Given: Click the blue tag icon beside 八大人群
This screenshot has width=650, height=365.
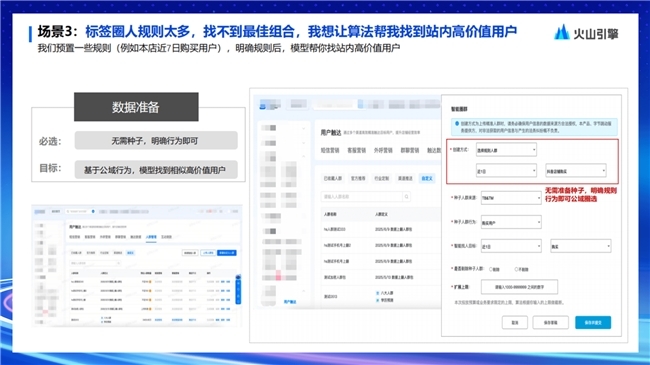Looking at the screenshot, I should coord(377,293).
